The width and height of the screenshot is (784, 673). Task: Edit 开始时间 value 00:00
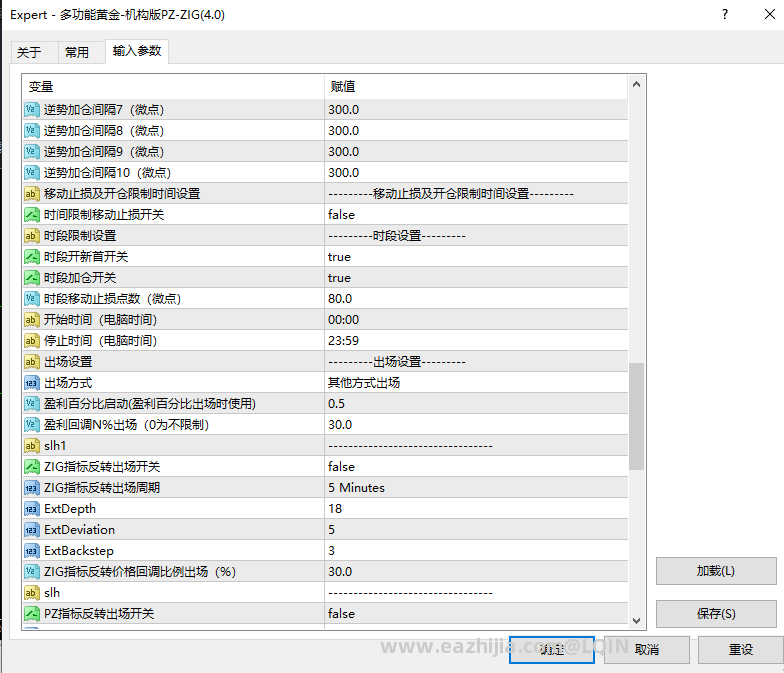pyautogui.click(x=476, y=320)
